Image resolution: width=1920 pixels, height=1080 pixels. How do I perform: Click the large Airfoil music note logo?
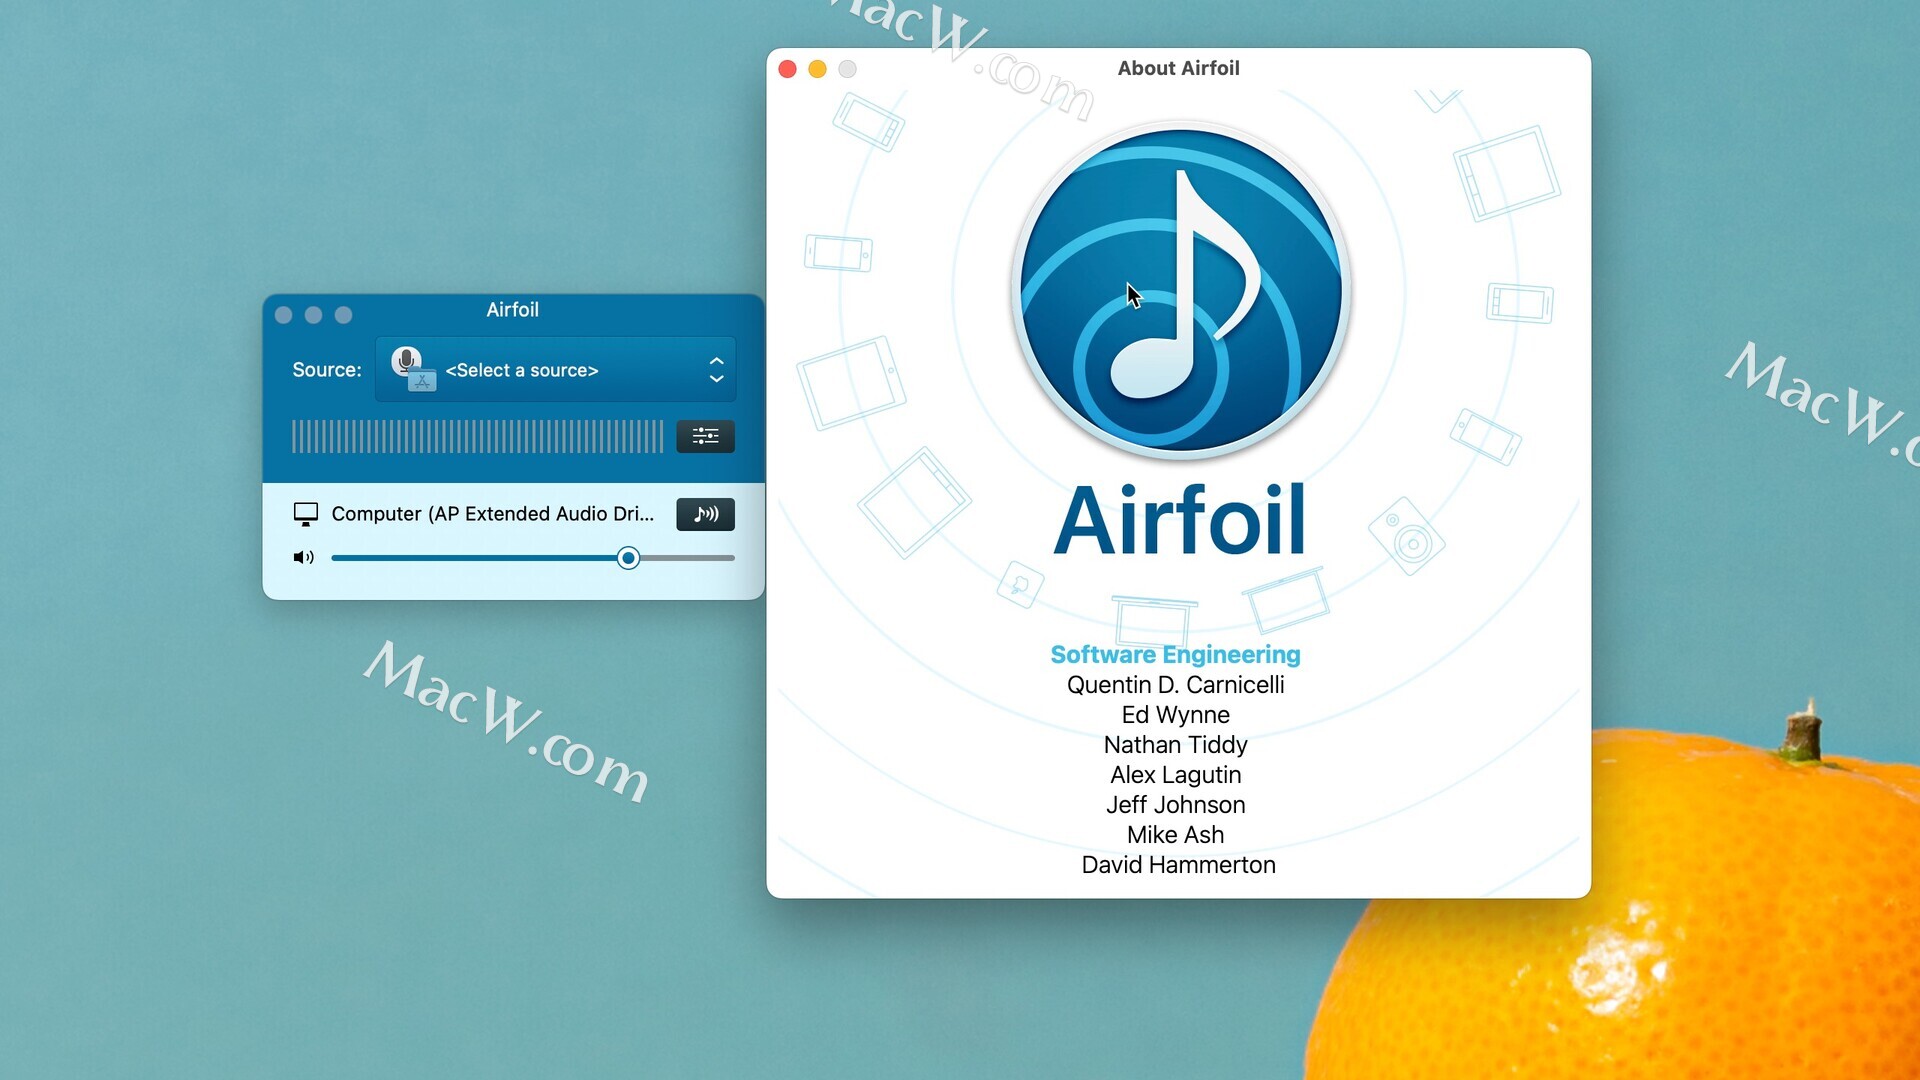point(1180,291)
